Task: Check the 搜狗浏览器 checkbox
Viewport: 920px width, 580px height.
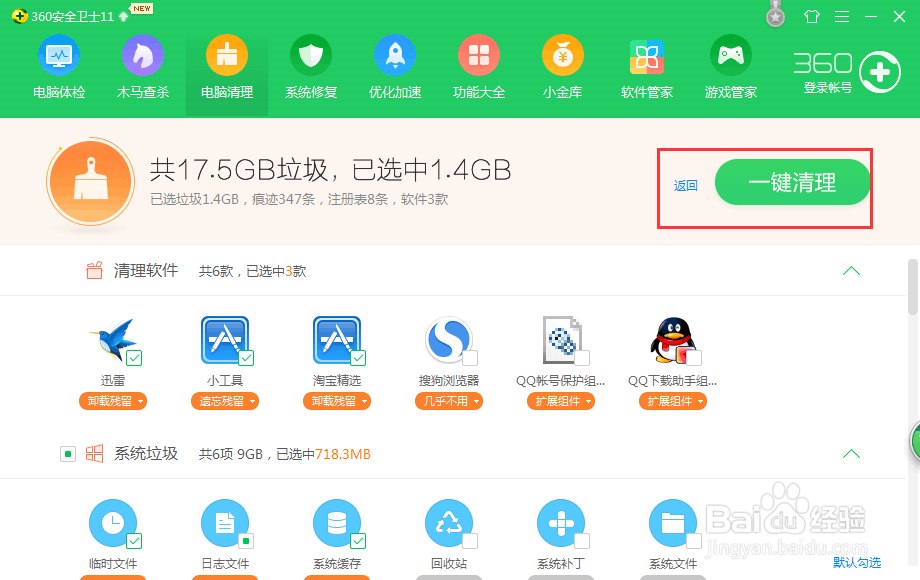Action: click(471, 358)
